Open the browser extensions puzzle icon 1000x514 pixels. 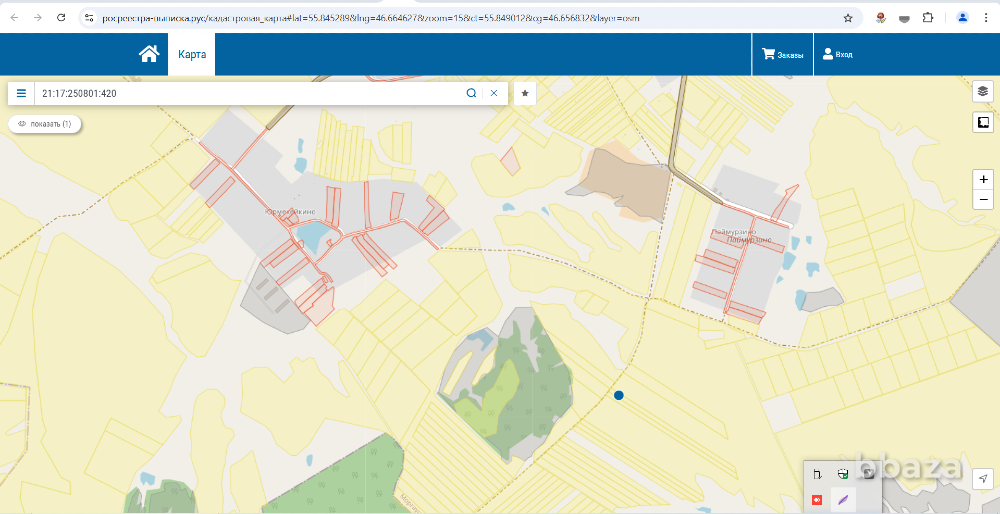928,18
